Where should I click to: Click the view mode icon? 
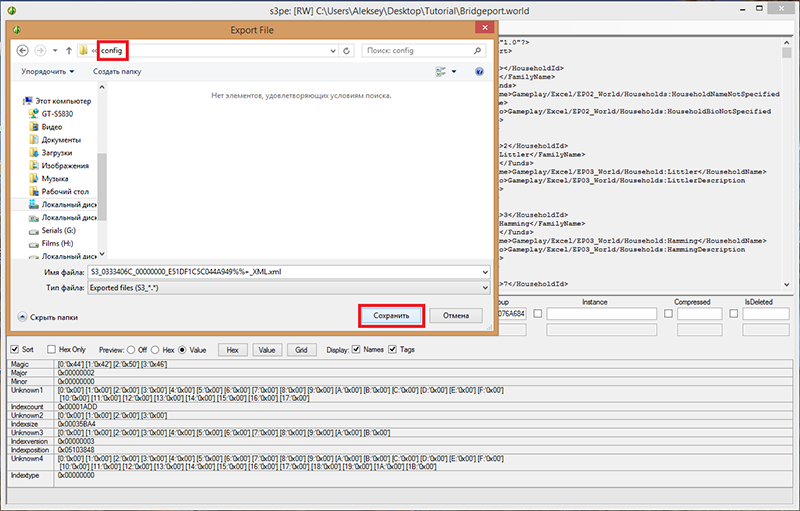click(x=441, y=72)
